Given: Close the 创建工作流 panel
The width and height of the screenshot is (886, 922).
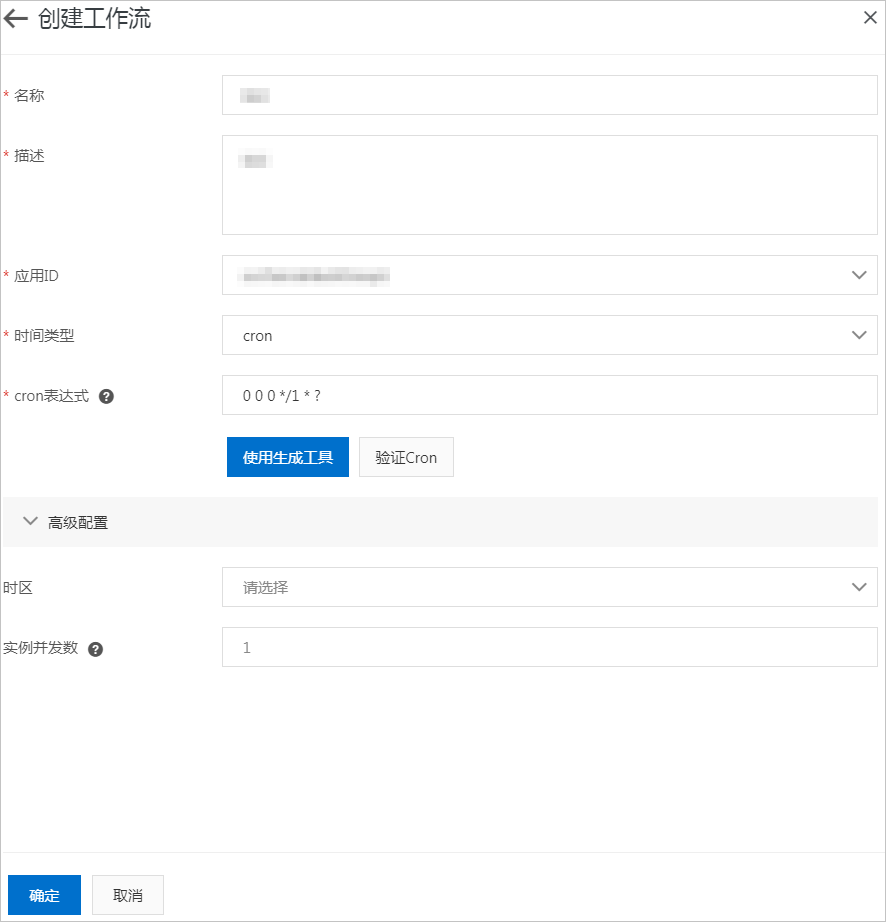Looking at the screenshot, I should point(870,18).
